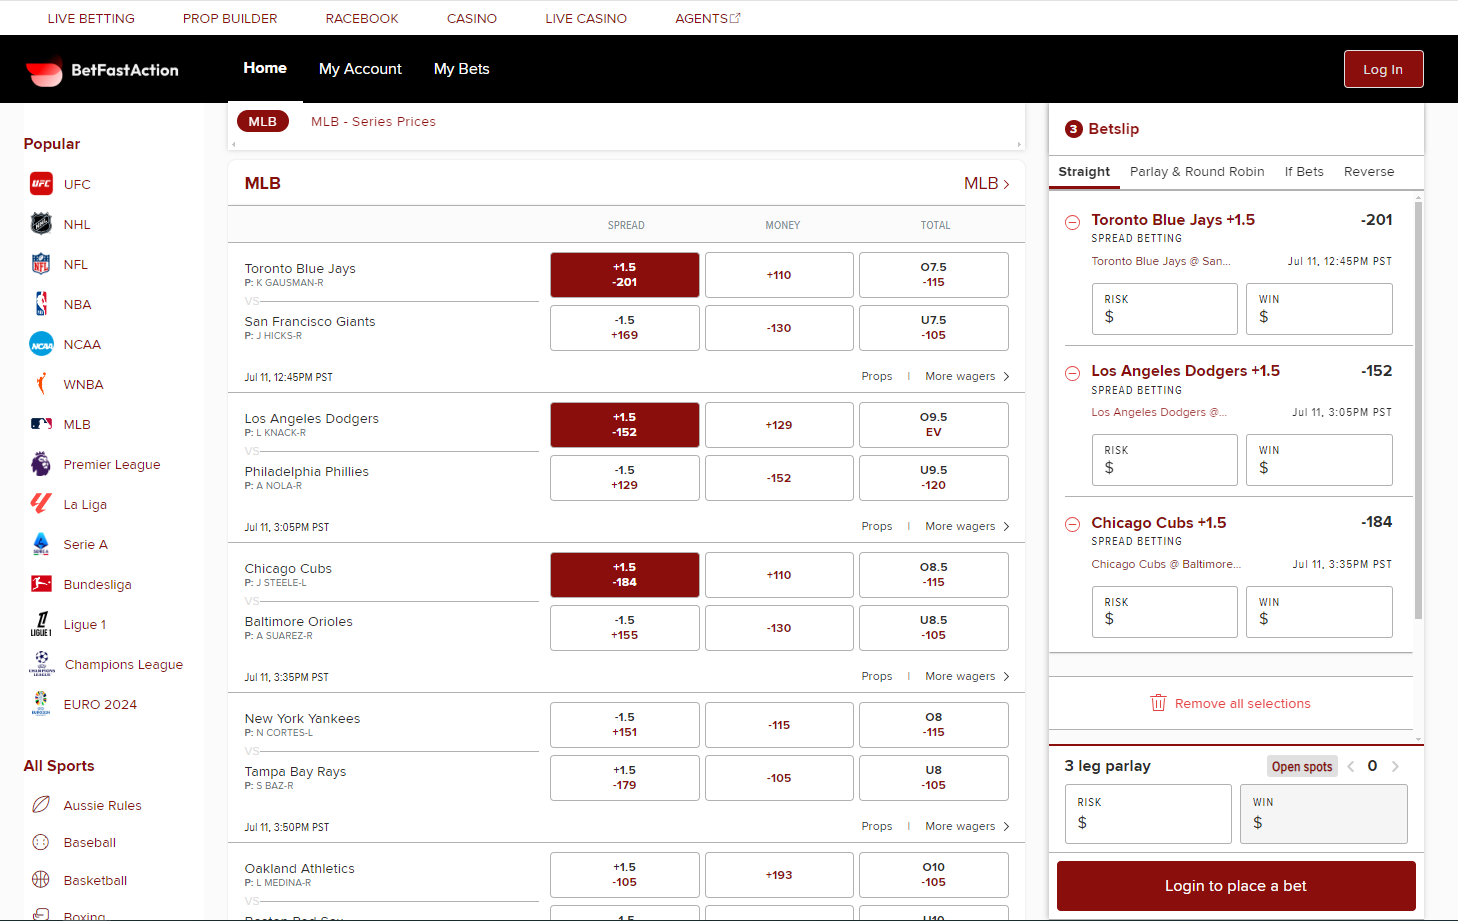Remove the Chicago Cubs +1.5 selection

pos(1073,524)
